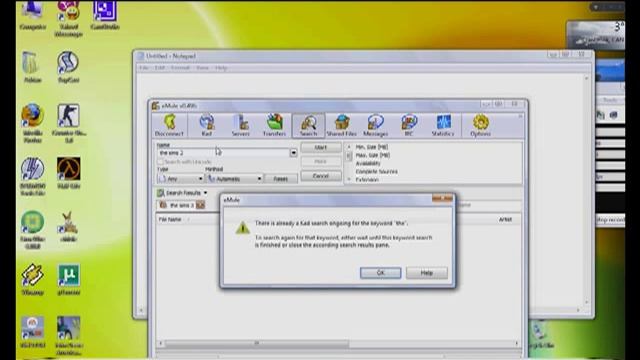
Task: Toggle the Search with Unicode checkbox
Action: click(x=160, y=162)
